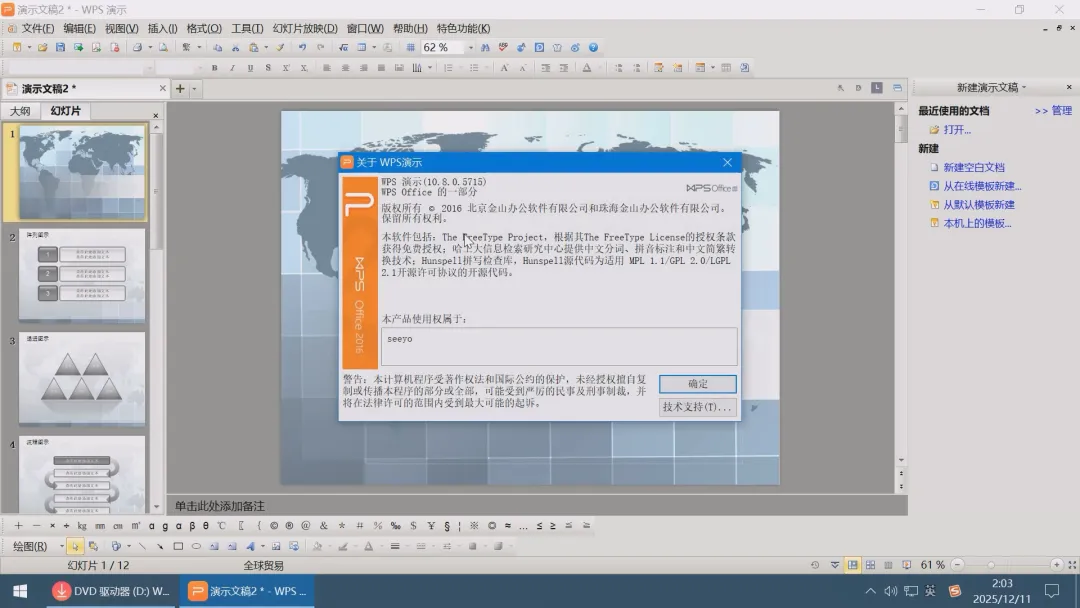Toggle grid display icon beside zoom box
The width and height of the screenshot is (1080, 608).
pos(411,48)
